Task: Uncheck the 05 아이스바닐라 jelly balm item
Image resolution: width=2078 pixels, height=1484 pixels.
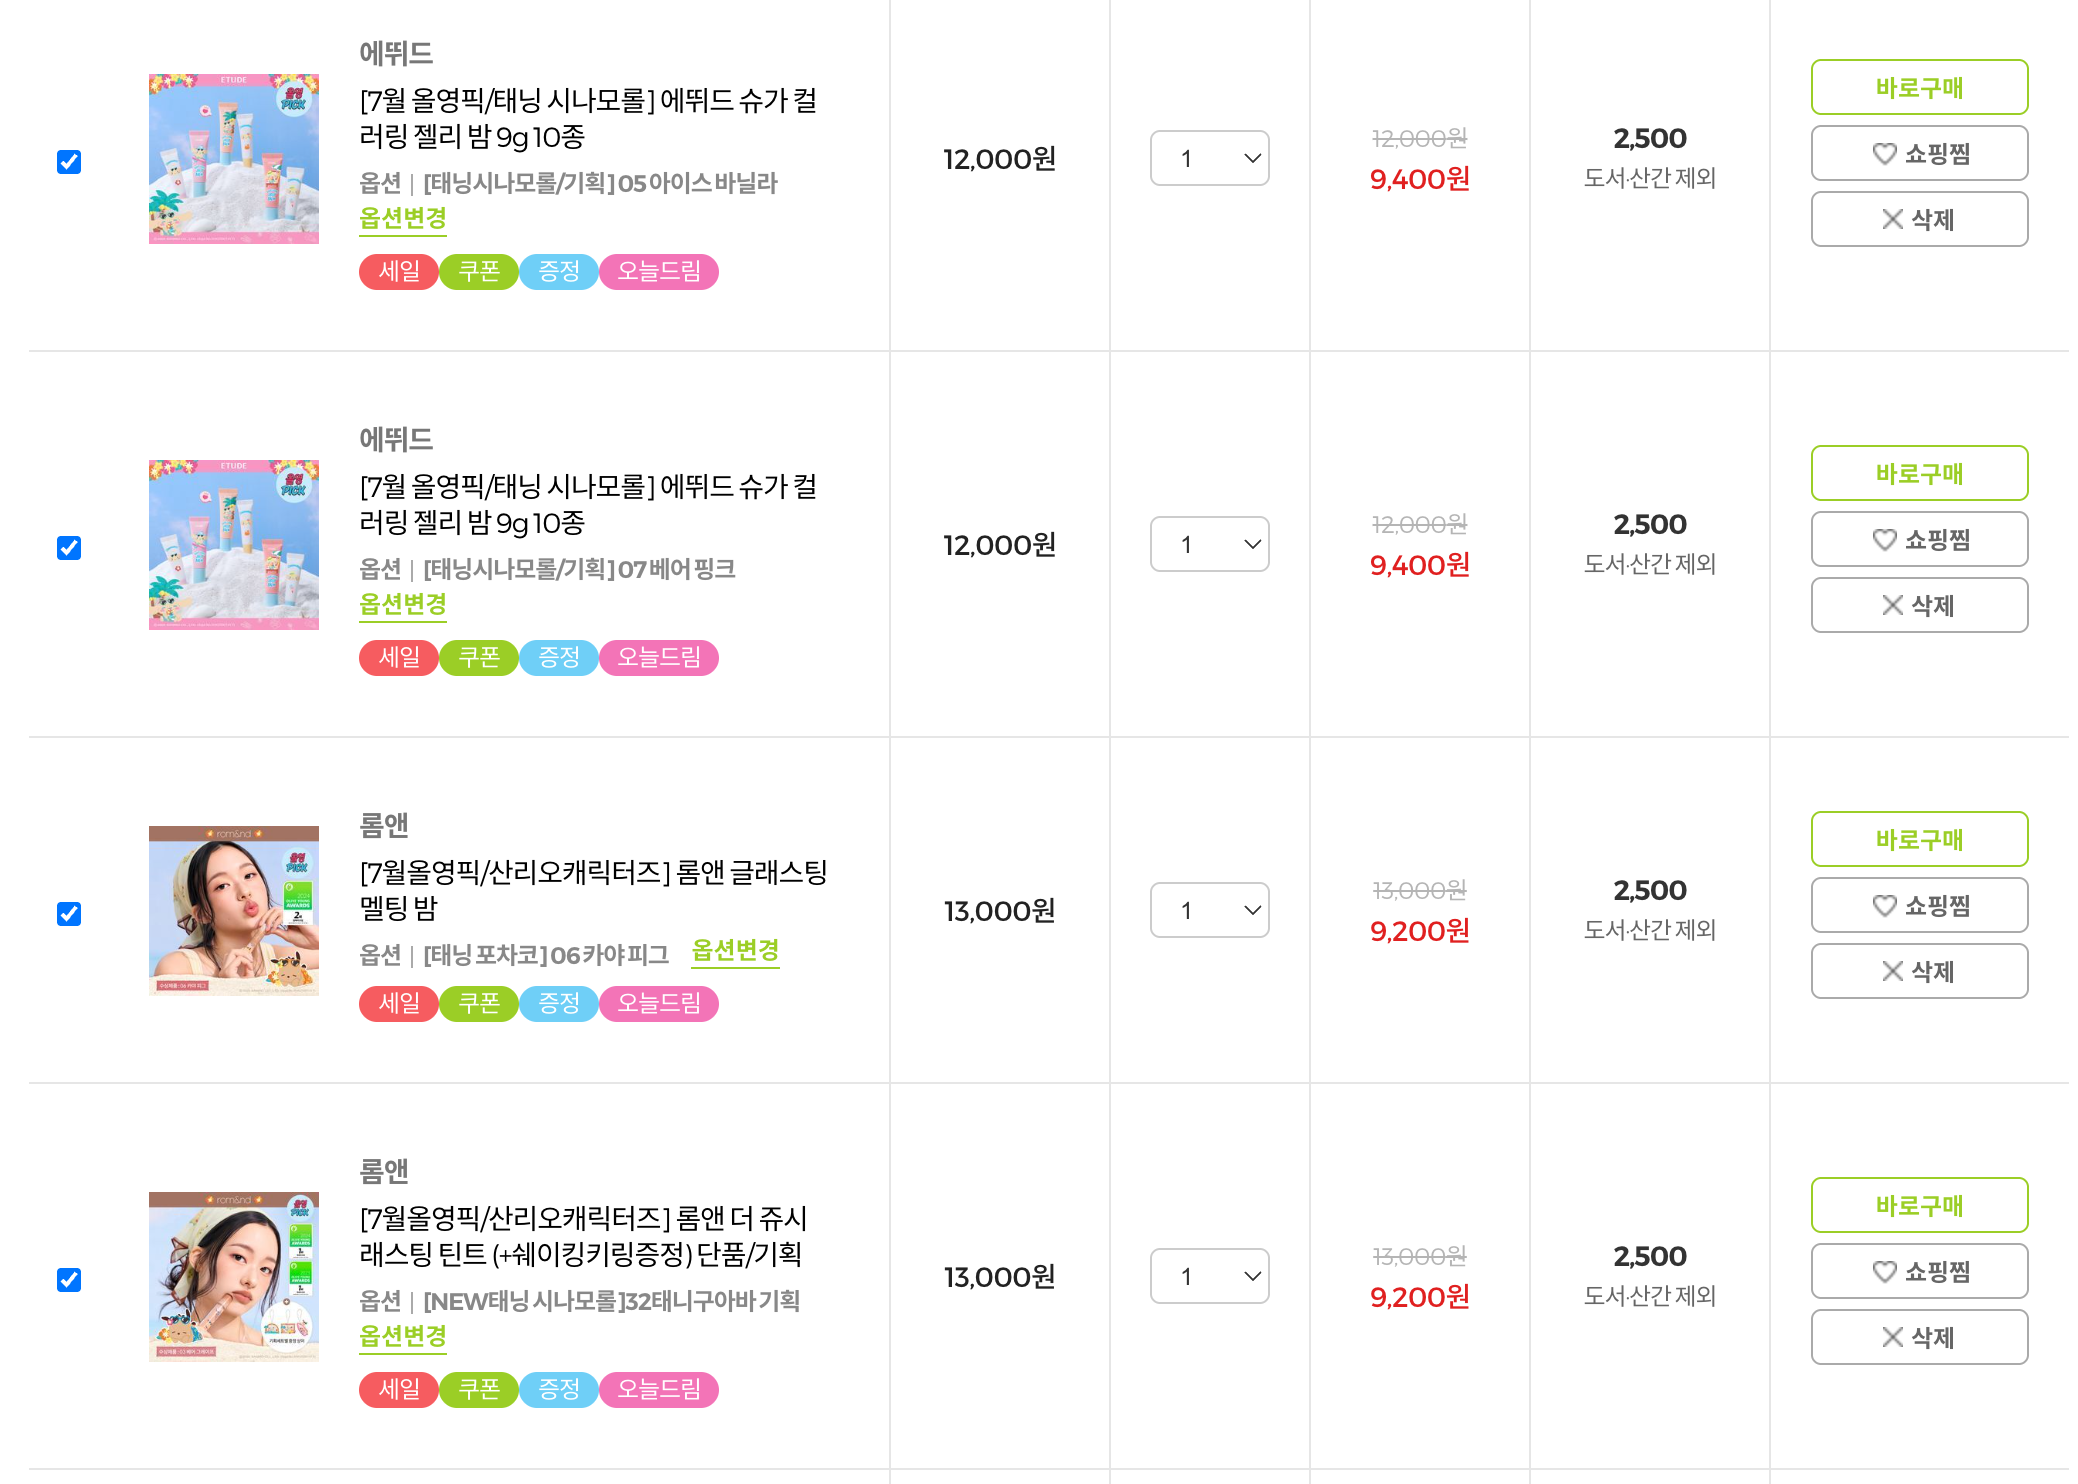Action: 69,162
